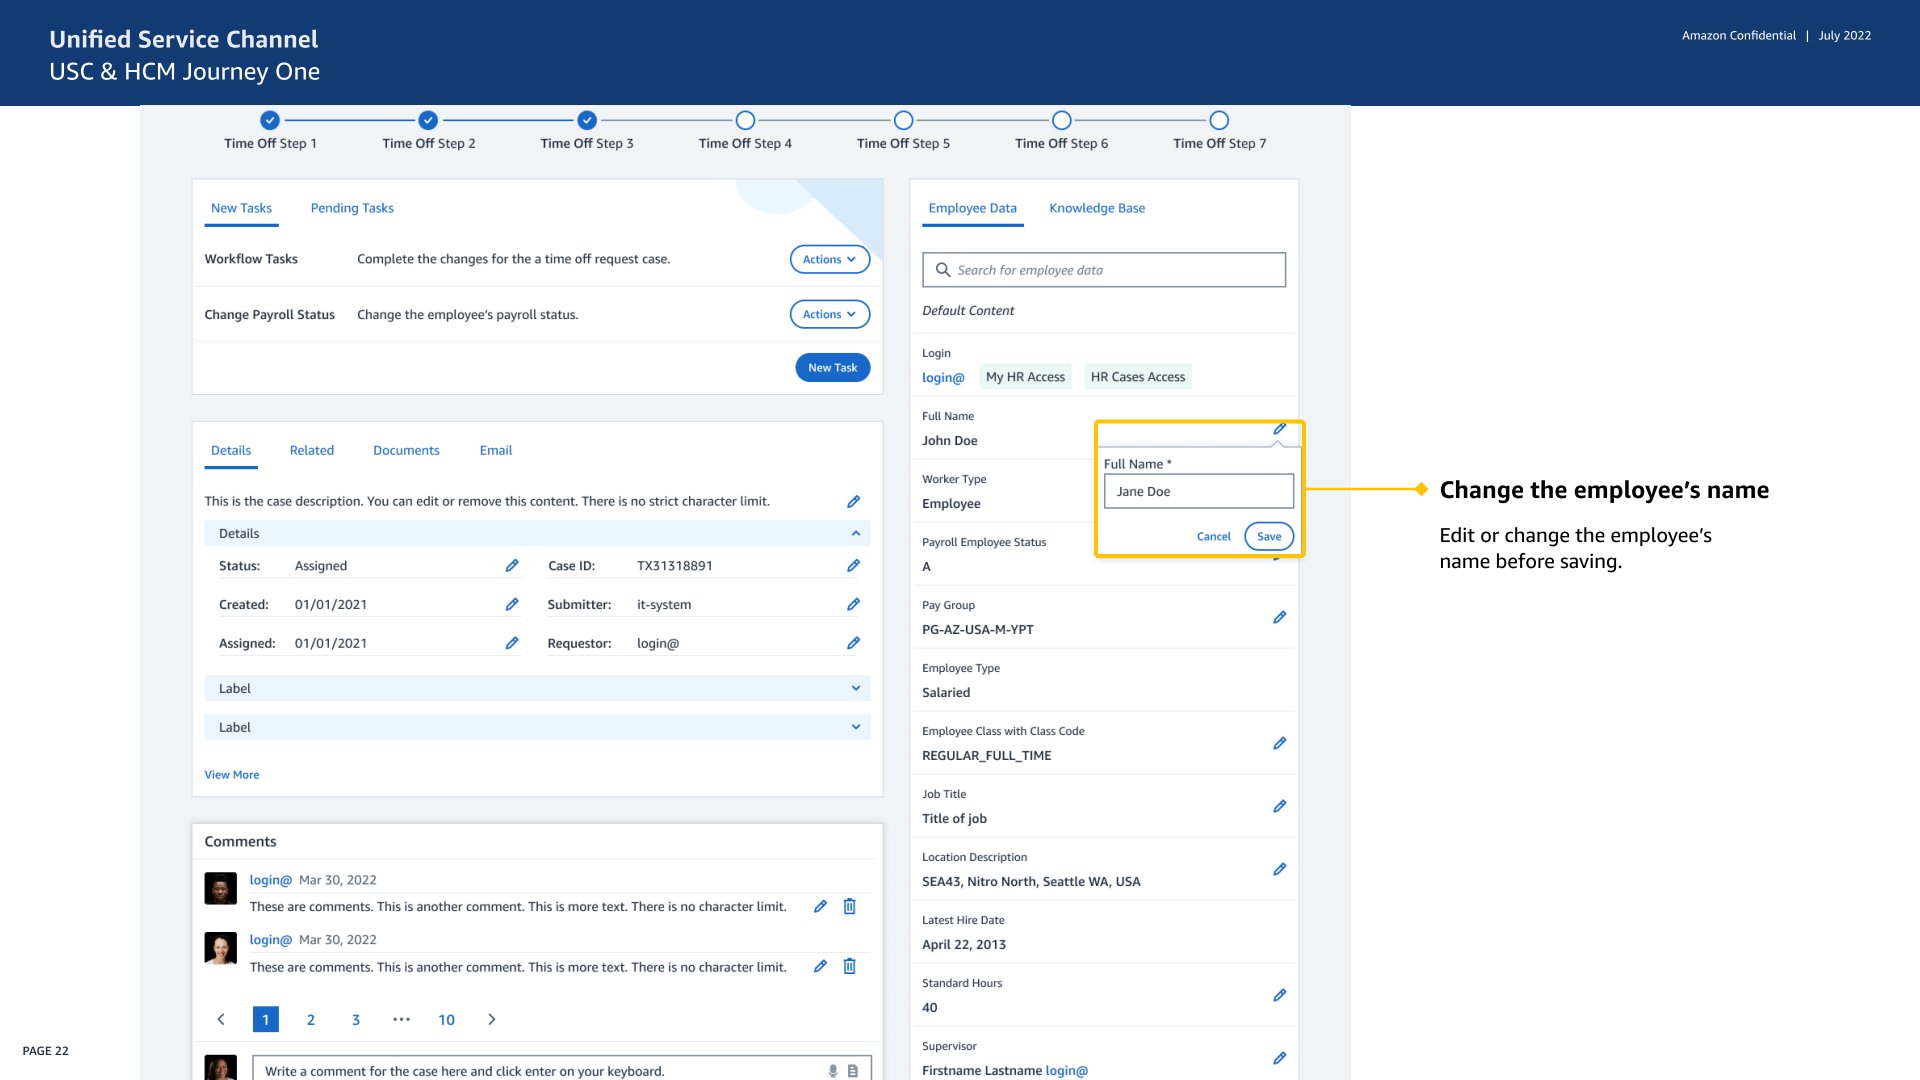Select the Time Off Step 4 circle
This screenshot has height=1080, width=1920.
[x=745, y=121]
